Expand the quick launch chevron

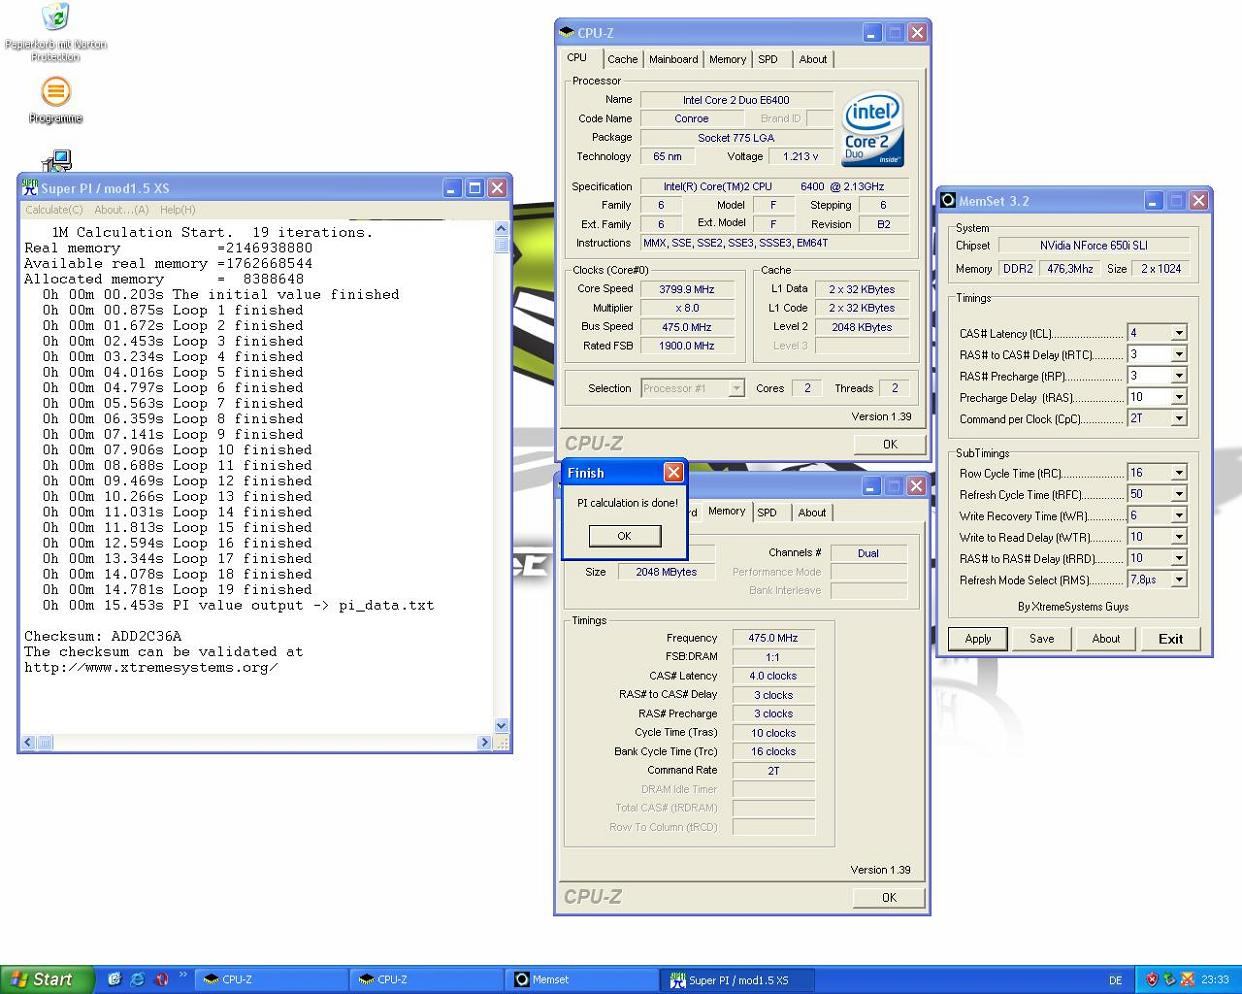point(183,975)
